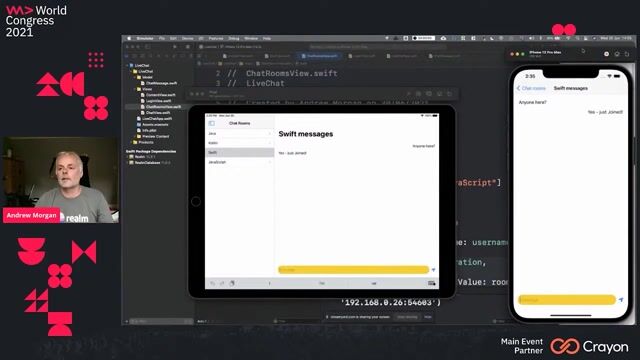Image resolution: width=640 pixels, height=360 pixels.
Task: Open the Kotlin chat room on iPad
Action: [240, 143]
